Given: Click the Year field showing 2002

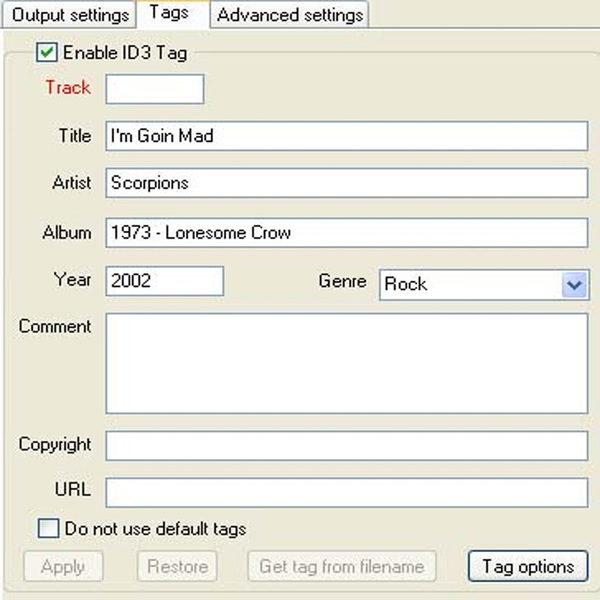Looking at the screenshot, I should pyautogui.click(x=165, y=281).
